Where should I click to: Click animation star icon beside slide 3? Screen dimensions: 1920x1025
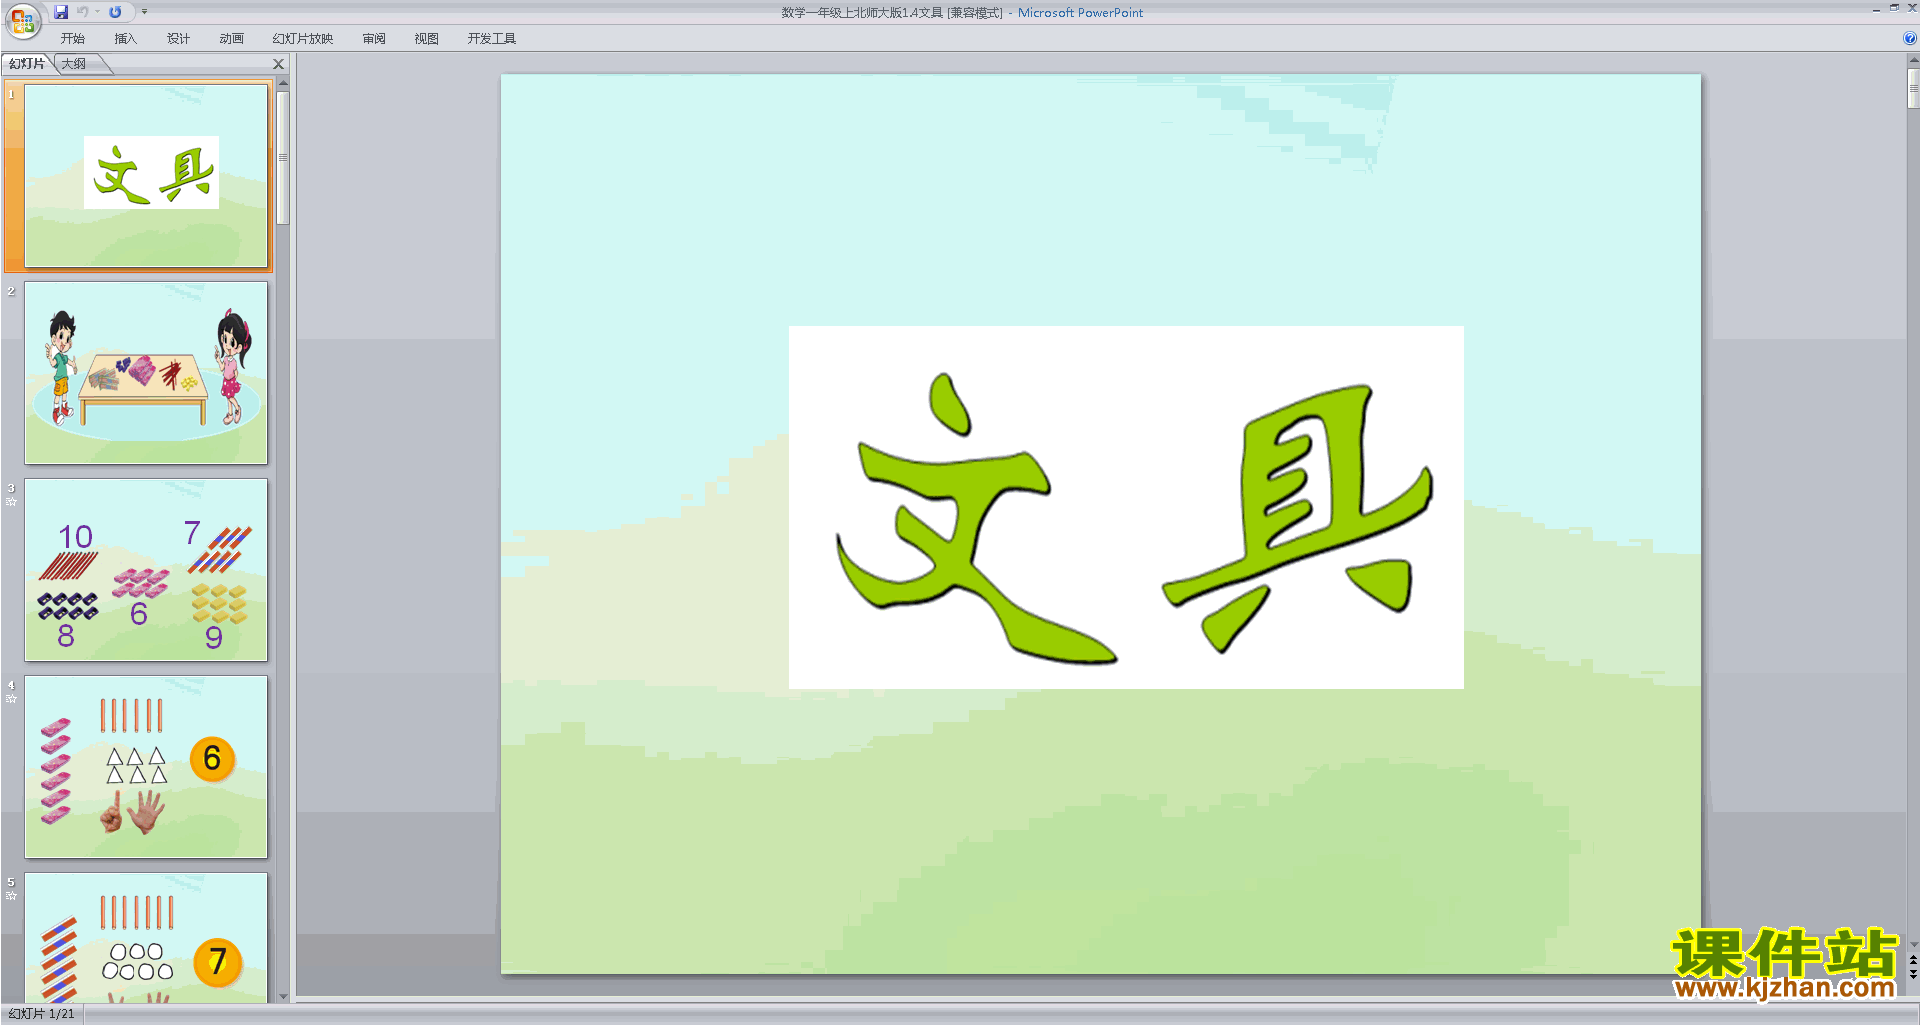pos(11,502)
